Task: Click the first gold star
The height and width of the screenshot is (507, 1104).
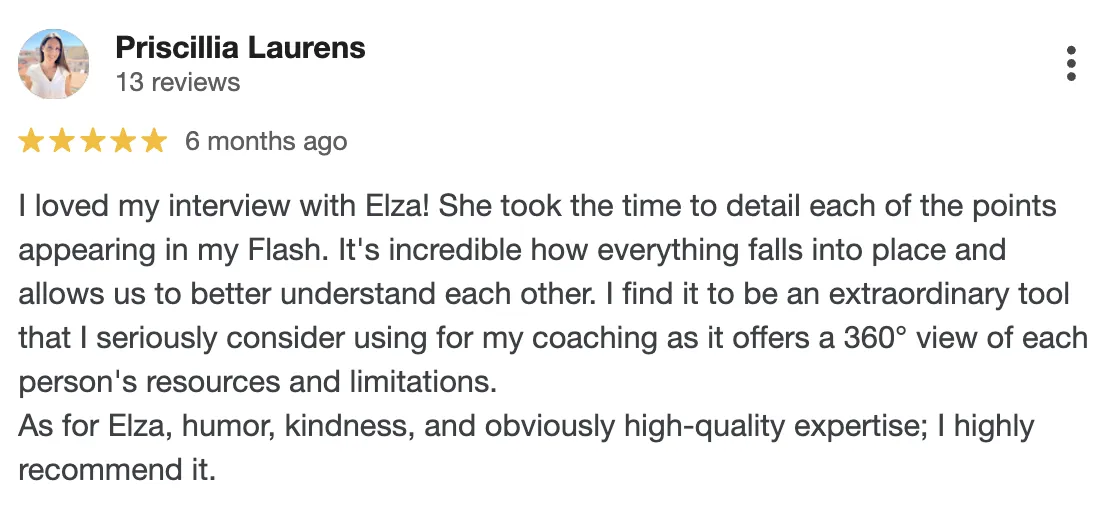Action: [x=31, y=141]
